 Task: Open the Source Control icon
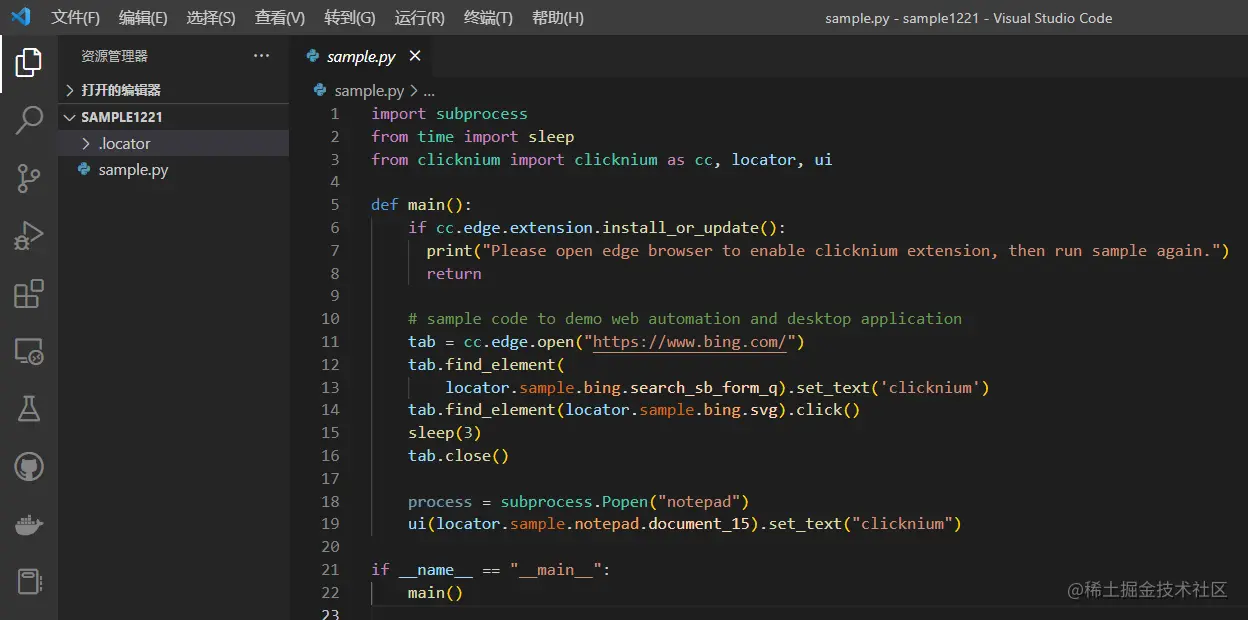tap(28, 178)
